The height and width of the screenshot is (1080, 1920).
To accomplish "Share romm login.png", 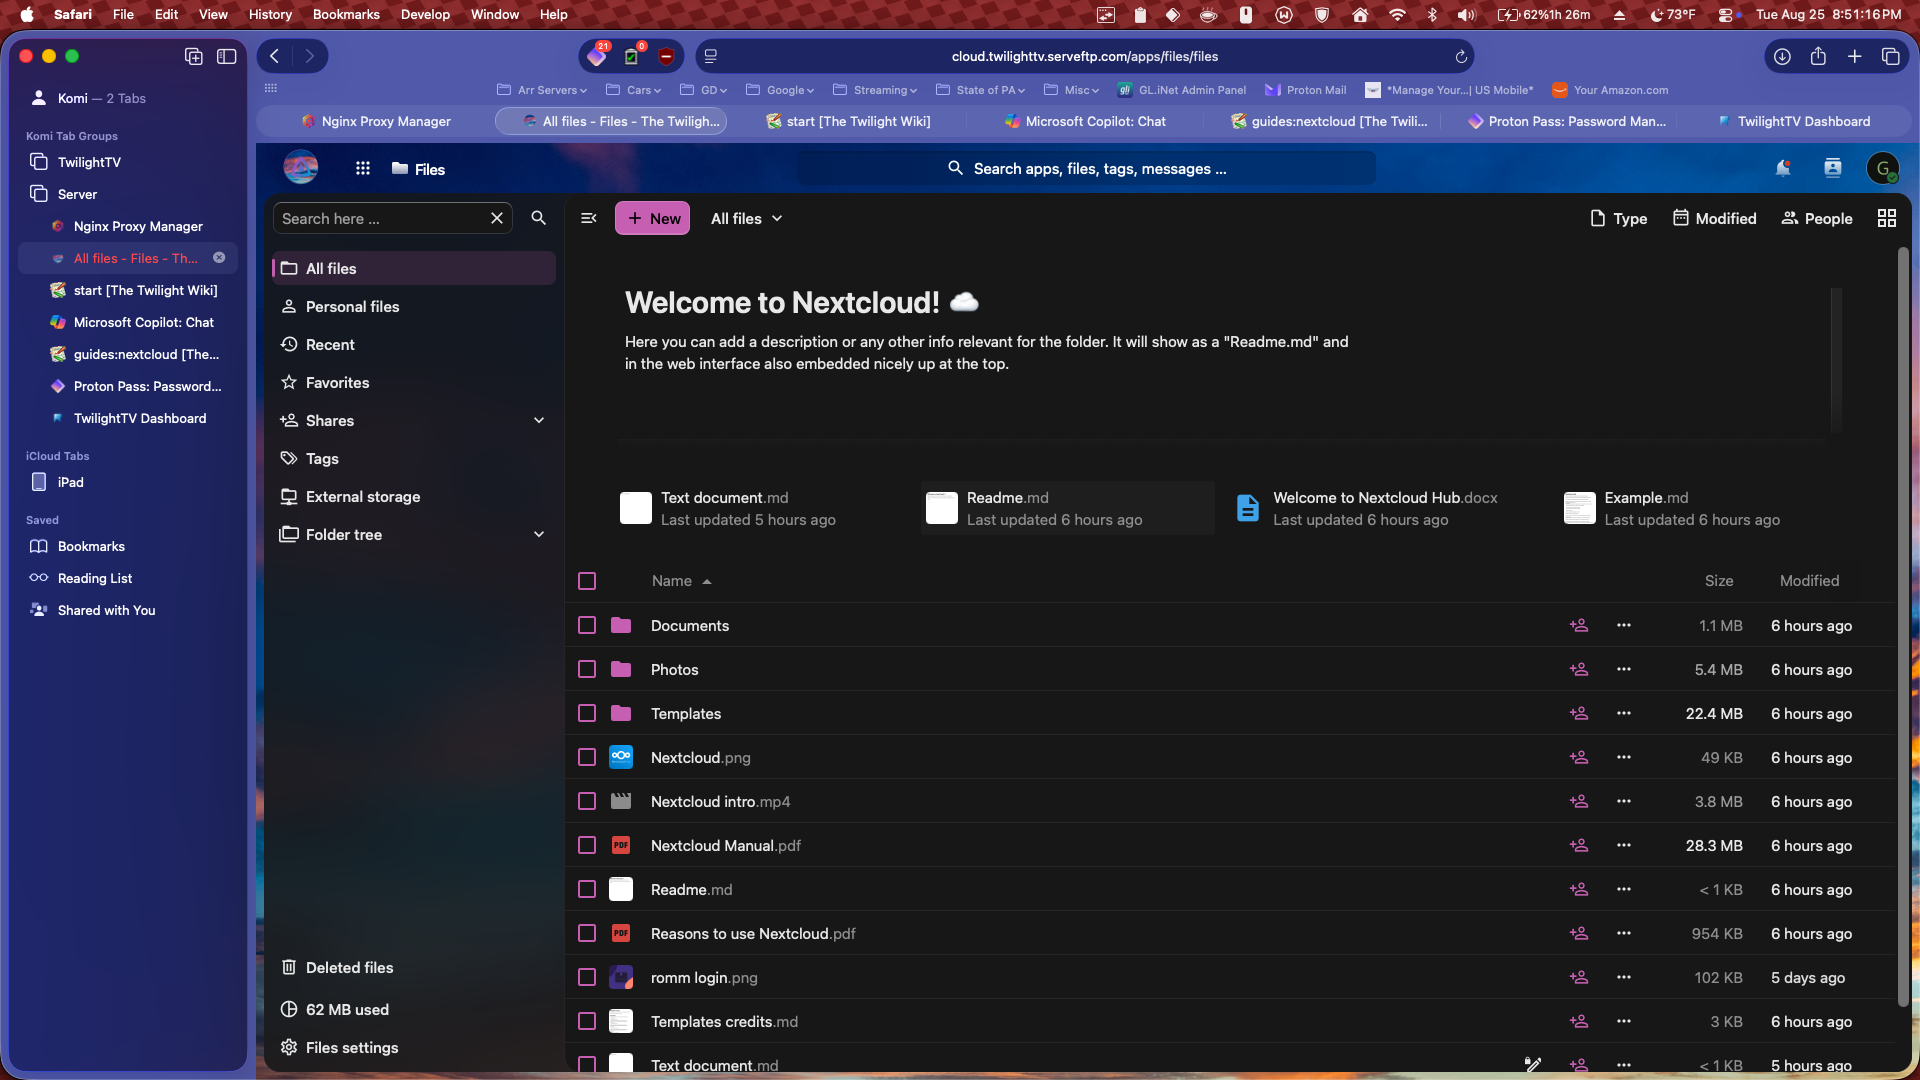I will [1579, 978].
